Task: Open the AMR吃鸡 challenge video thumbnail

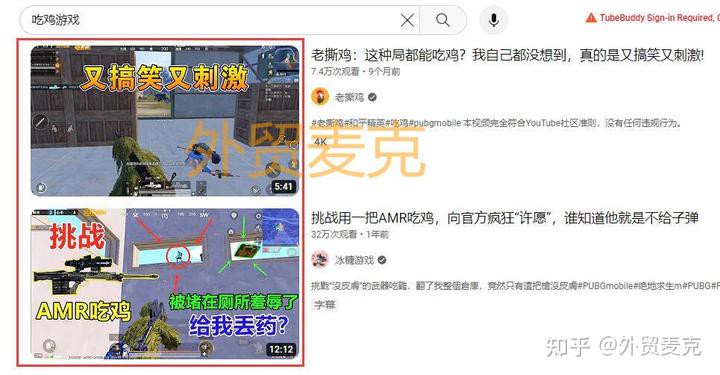Action: [165, 284]
